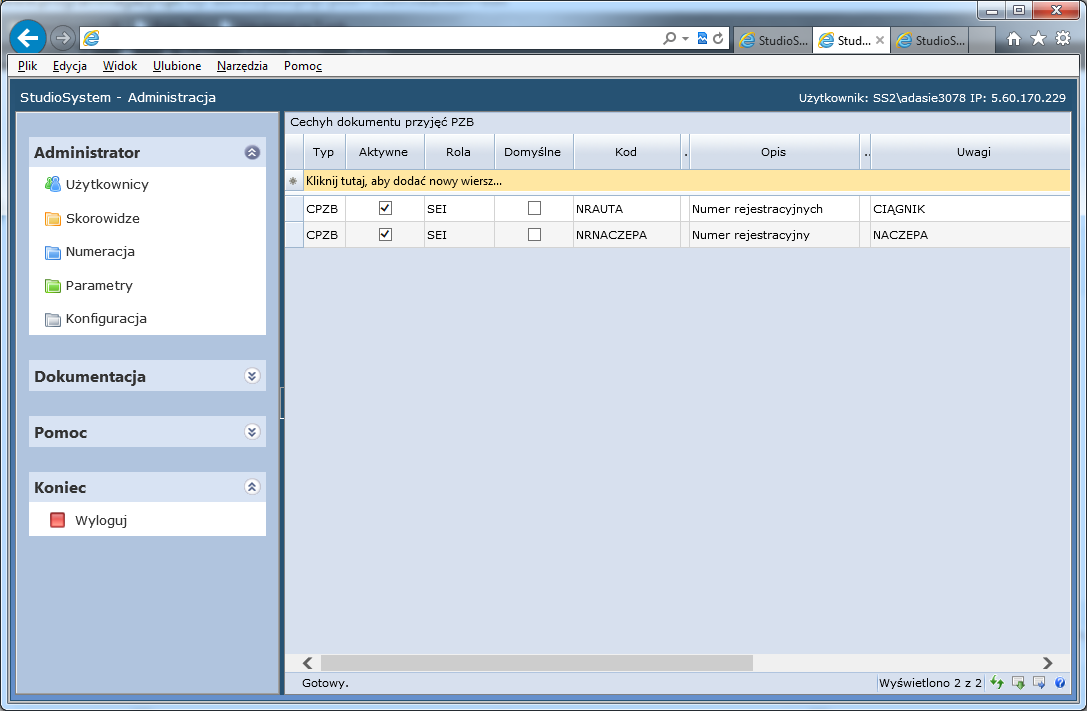Open Użytkownicy in the Administrator panel
Image resolution: width=1087 pixels, height=711 pixels.
[x=107, y=184]
